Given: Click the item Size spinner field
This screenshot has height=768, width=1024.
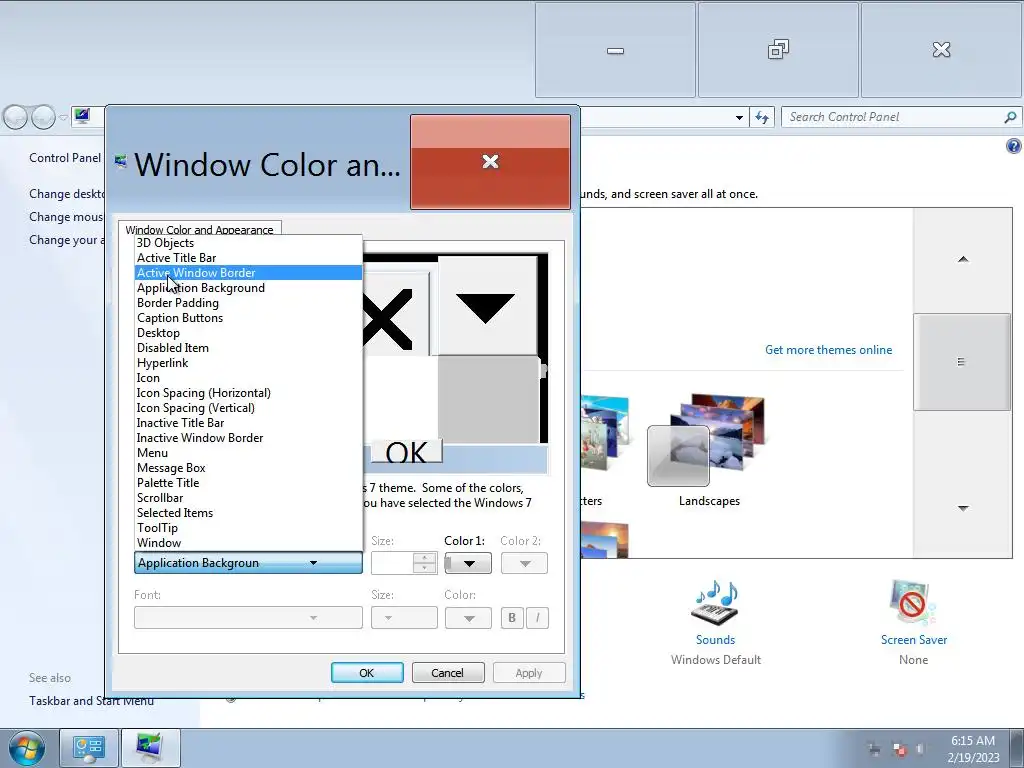Looking at the screenshot, I should (404, 563).
